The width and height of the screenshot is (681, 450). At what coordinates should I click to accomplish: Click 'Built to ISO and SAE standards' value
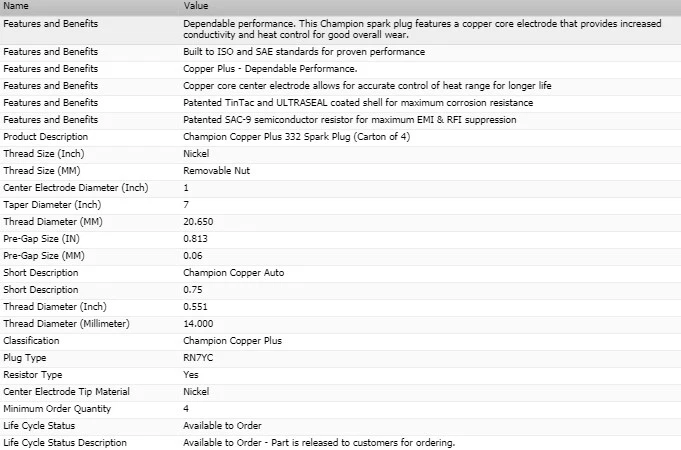coord(304,52)
